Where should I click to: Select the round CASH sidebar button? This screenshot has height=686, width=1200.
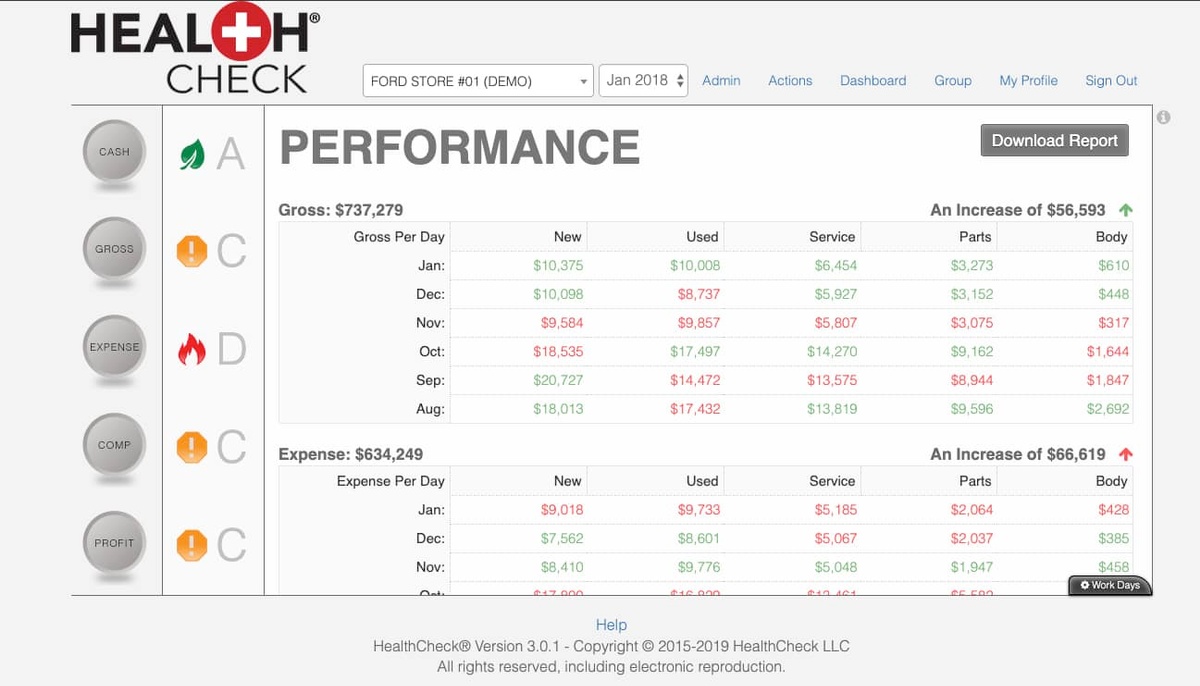click(114, 152)
